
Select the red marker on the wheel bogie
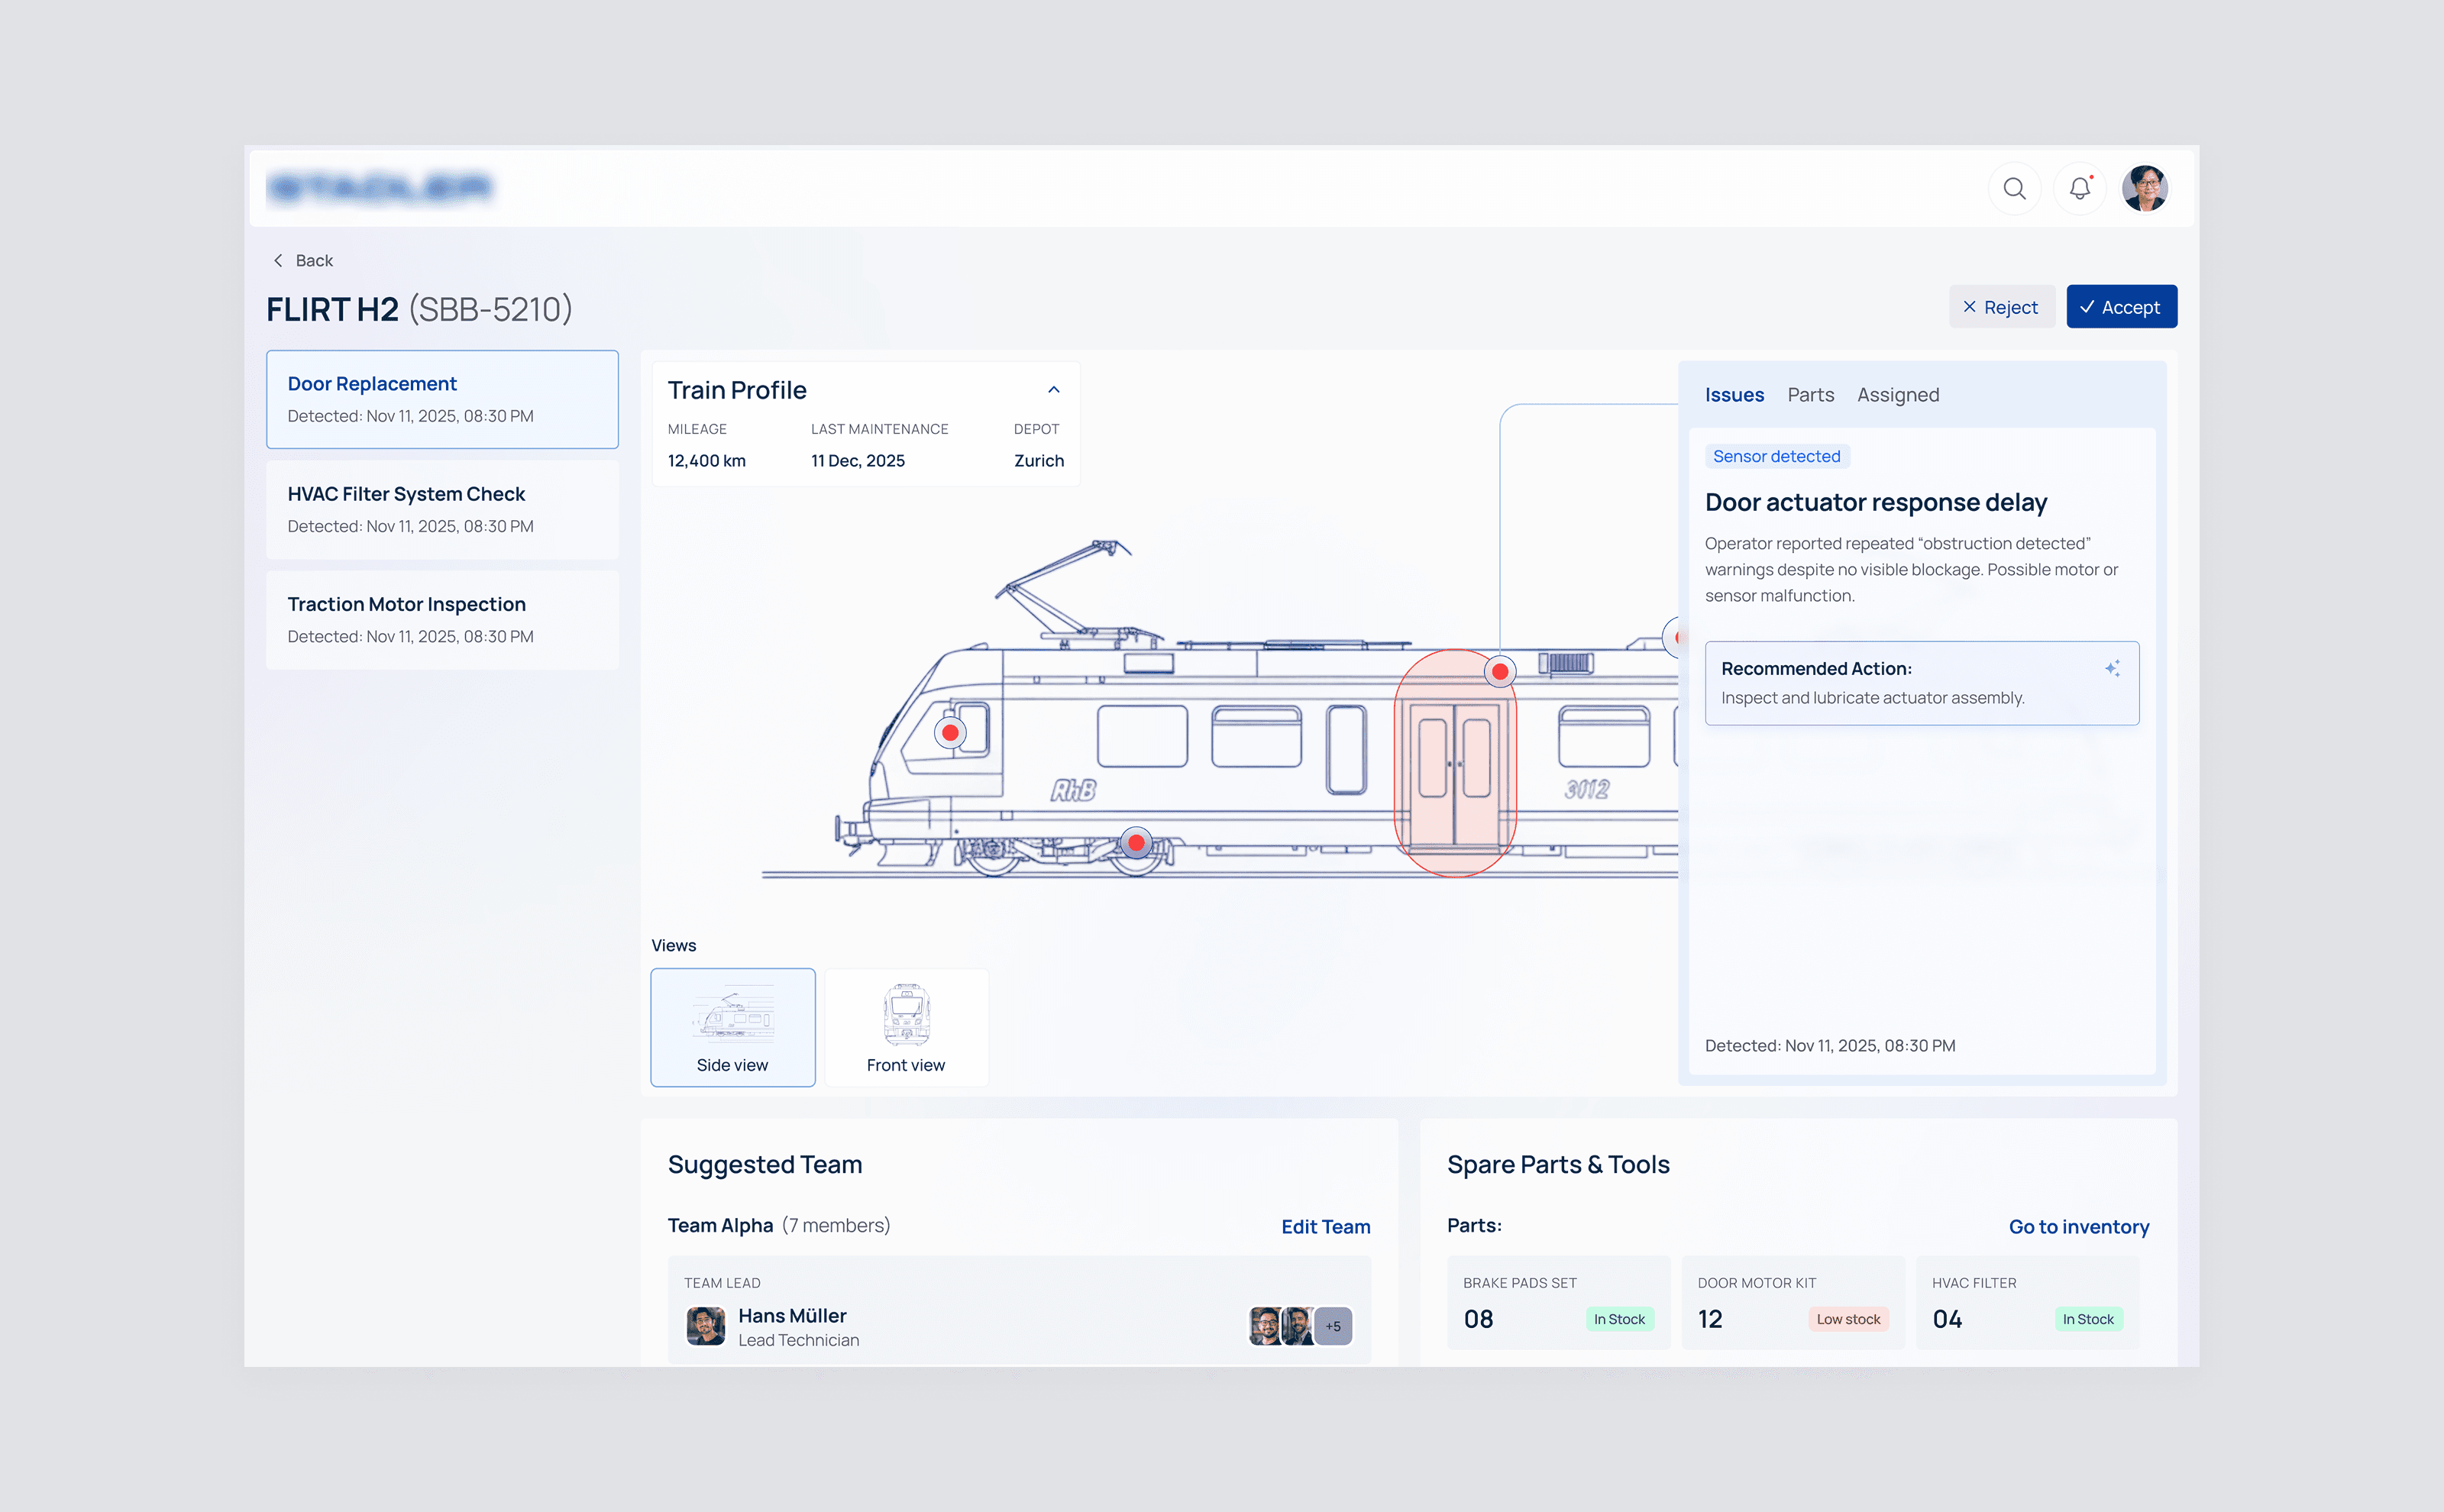pos(1136,843)
